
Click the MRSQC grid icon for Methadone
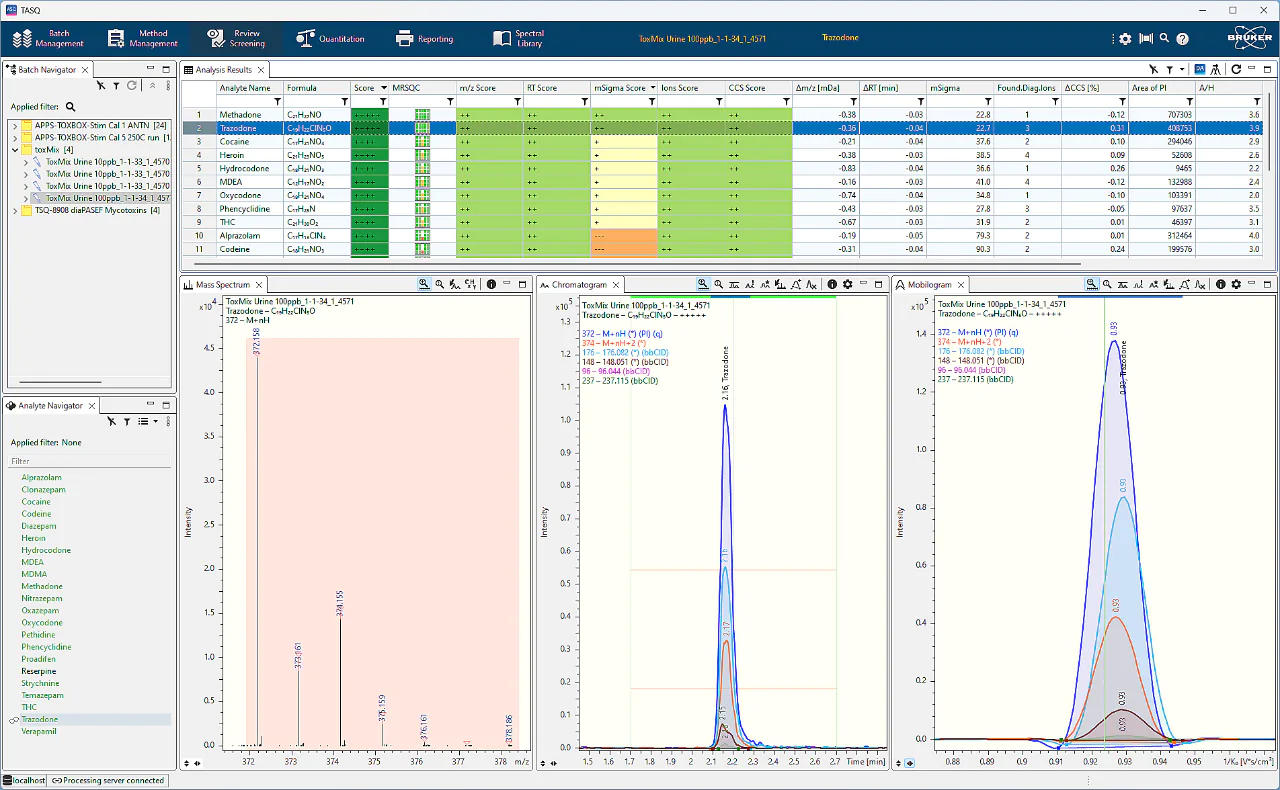(422, 115)
